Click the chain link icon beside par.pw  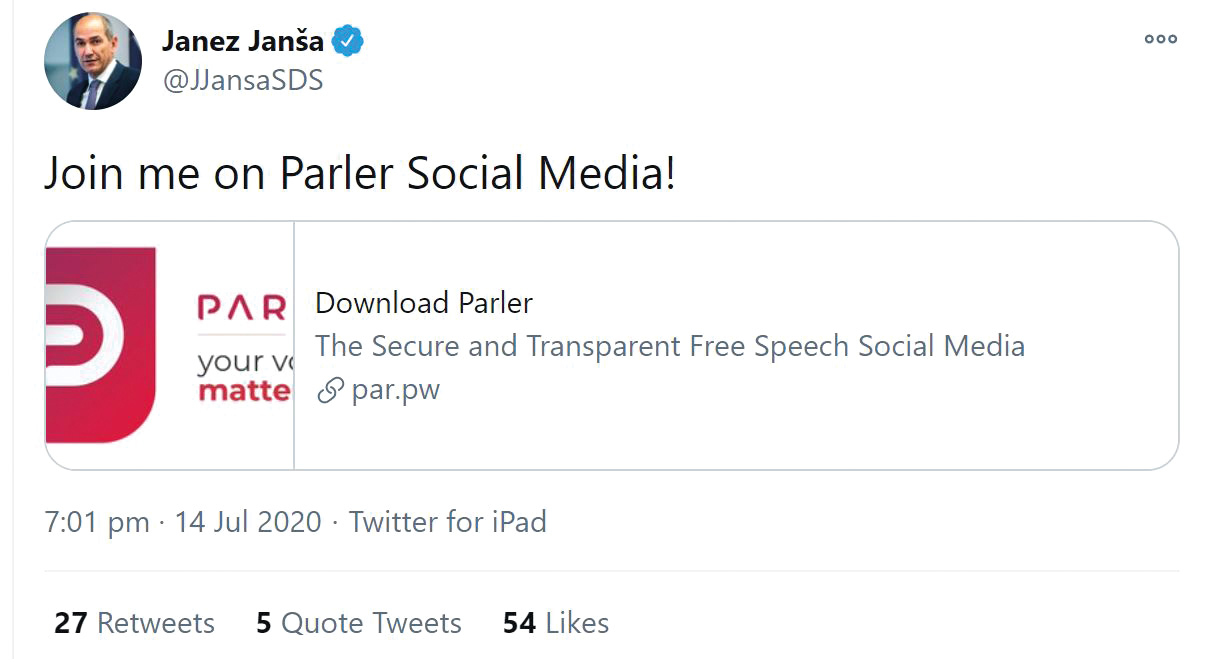click(x=330, y=391)
